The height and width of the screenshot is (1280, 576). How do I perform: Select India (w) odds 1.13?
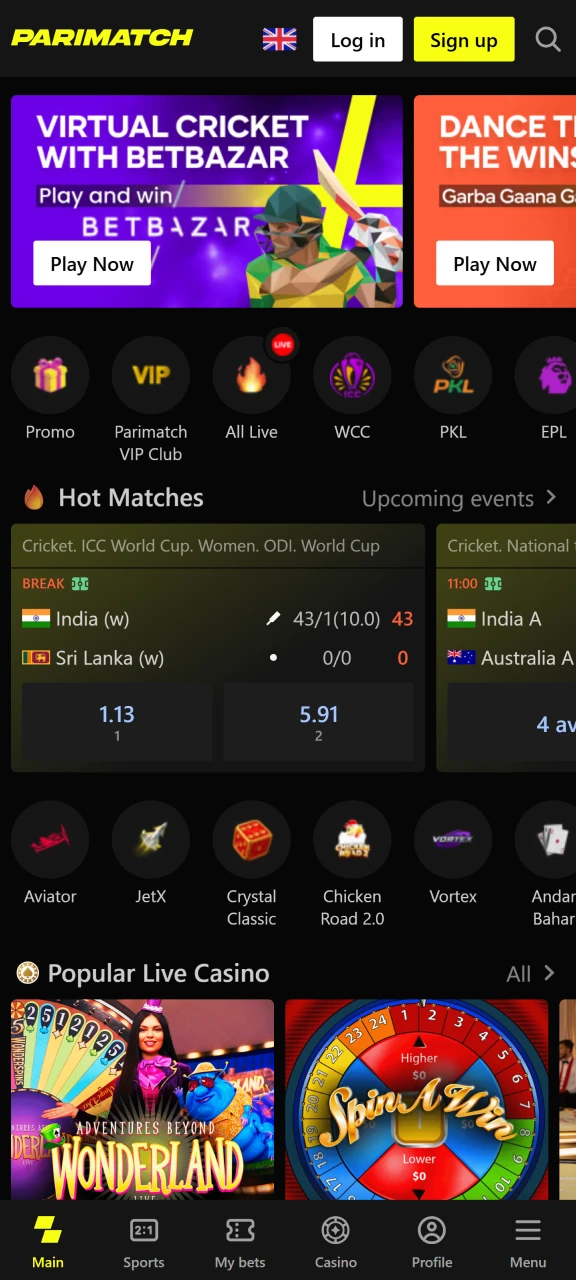click(x=117, y=722)
